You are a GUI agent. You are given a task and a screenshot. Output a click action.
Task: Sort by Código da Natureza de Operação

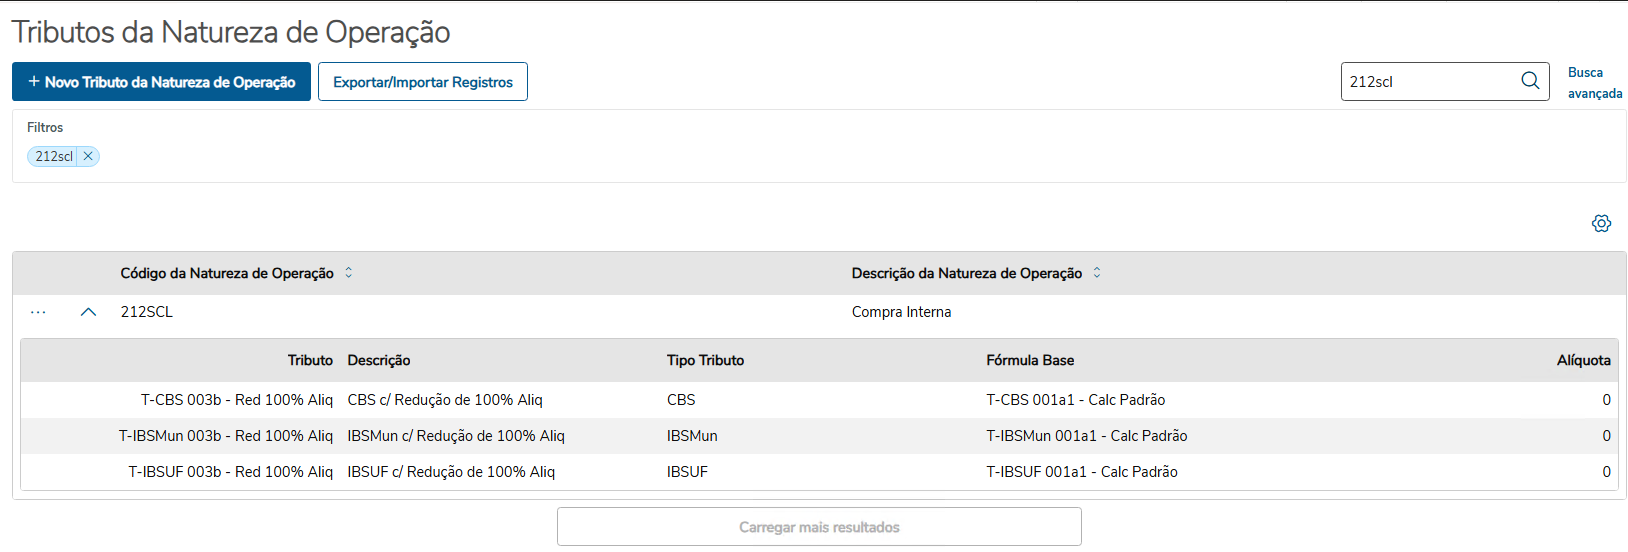349,273
